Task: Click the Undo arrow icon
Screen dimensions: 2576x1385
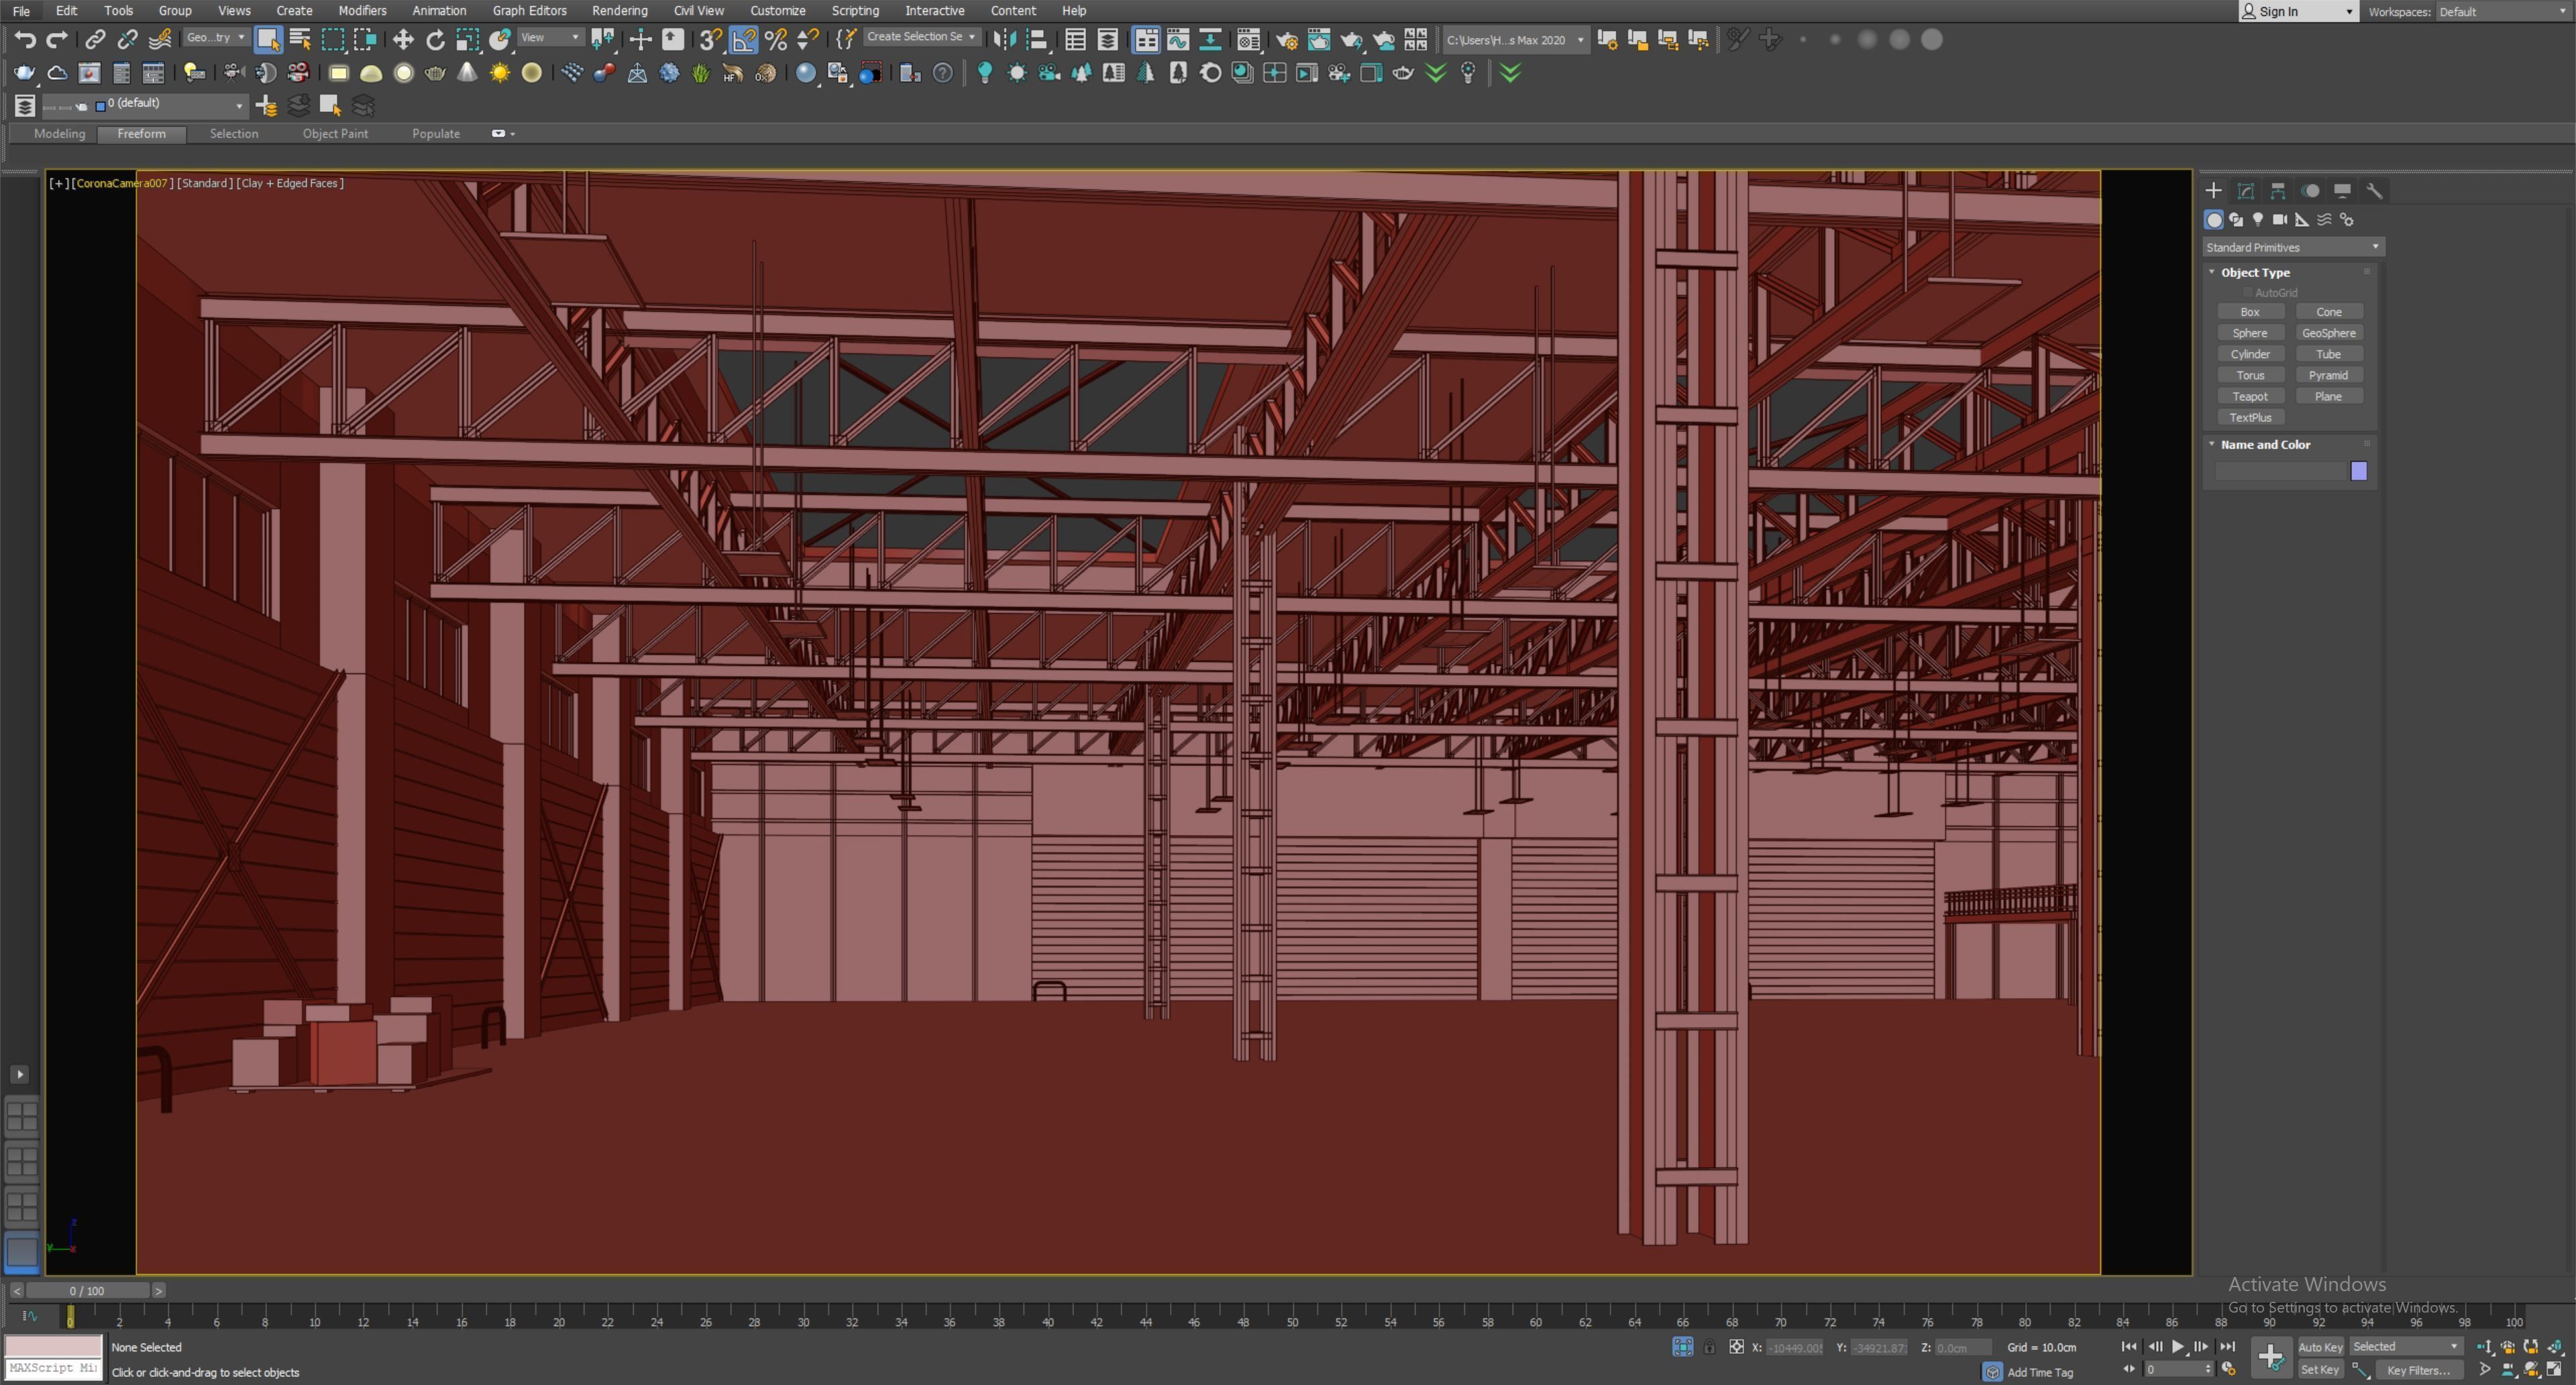Action: pyautogui.click(x=25, y=40)
